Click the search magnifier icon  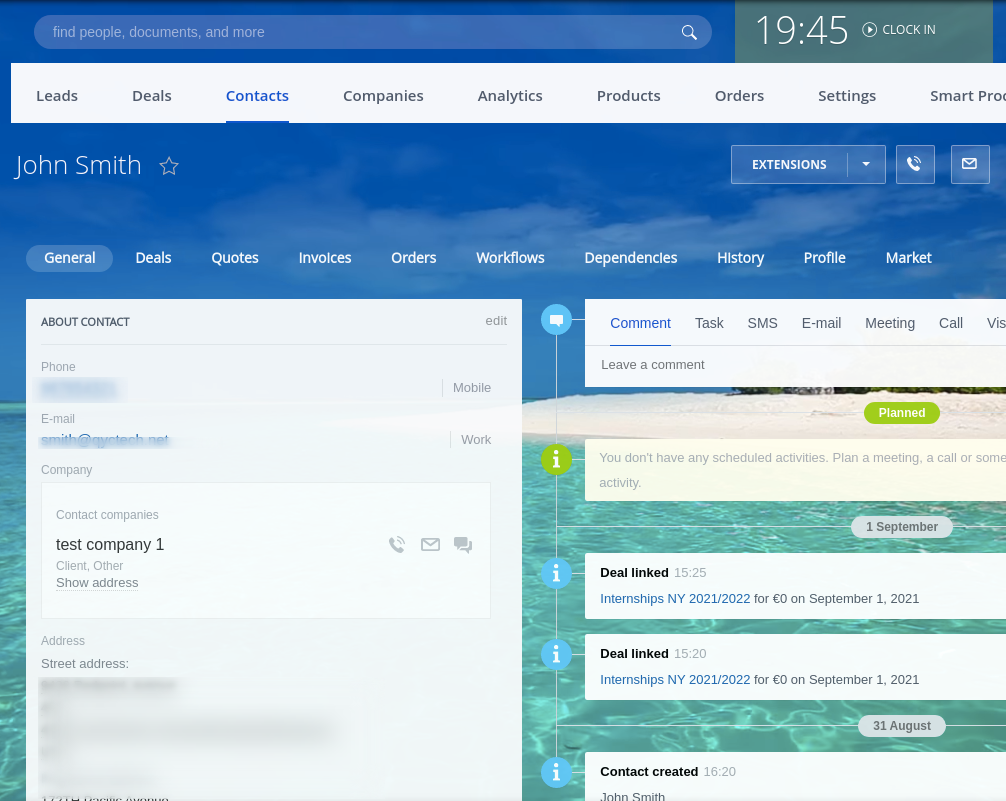pyautogui.click(x=689, y=32)
